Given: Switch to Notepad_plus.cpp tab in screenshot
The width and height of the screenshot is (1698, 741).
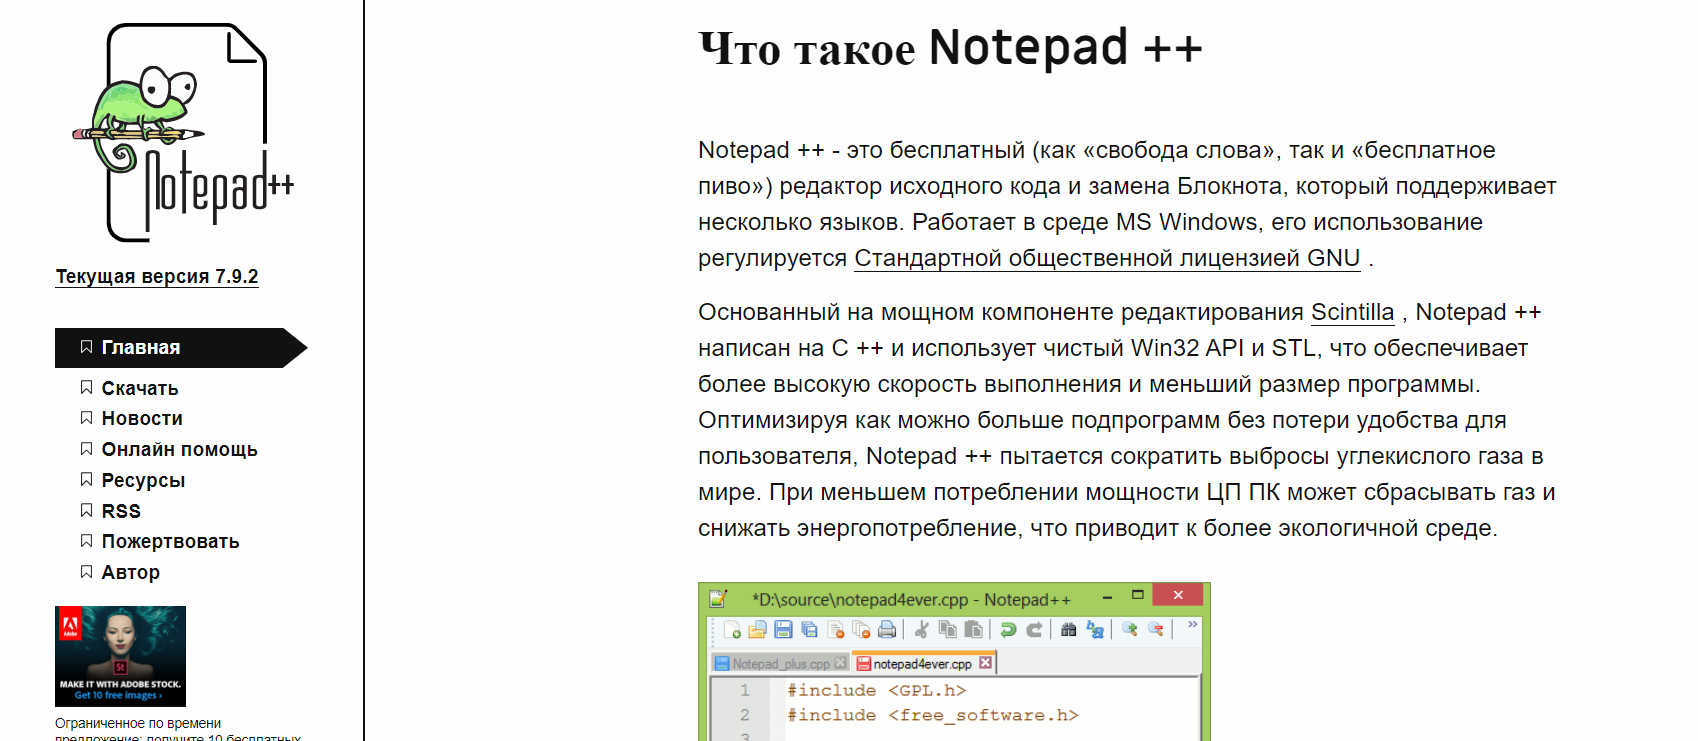Looking at the screenshot, I should click(x=781, y=664).
